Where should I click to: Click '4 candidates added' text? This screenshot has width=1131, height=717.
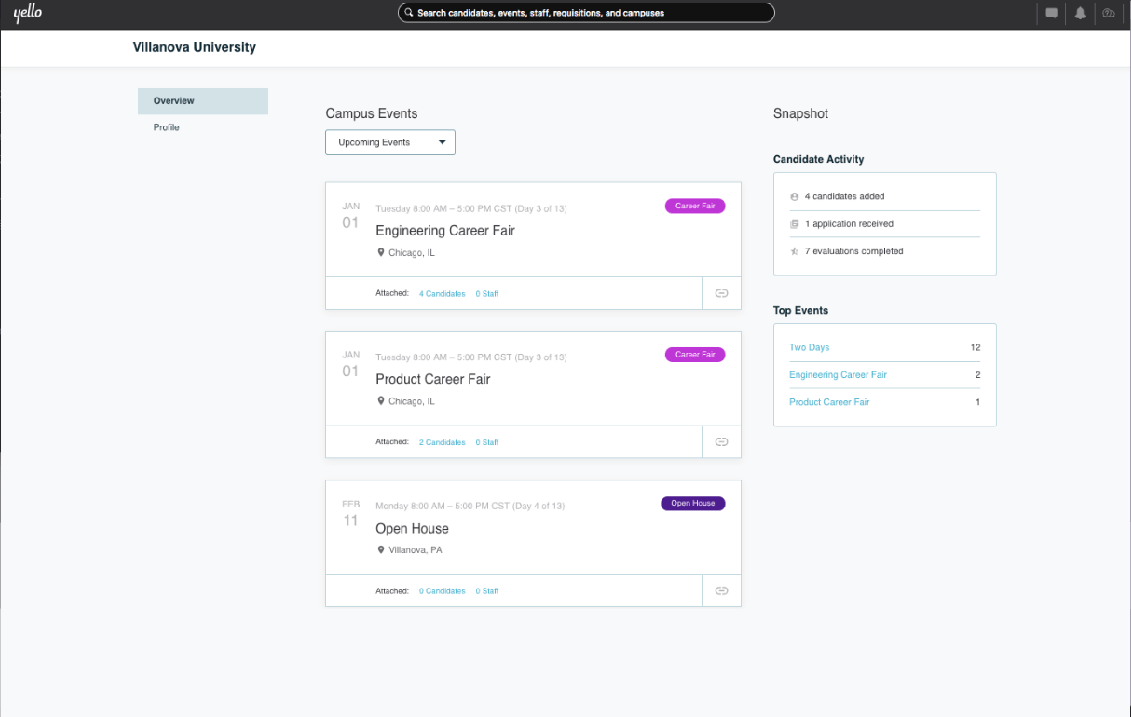(x=845, y=196)
